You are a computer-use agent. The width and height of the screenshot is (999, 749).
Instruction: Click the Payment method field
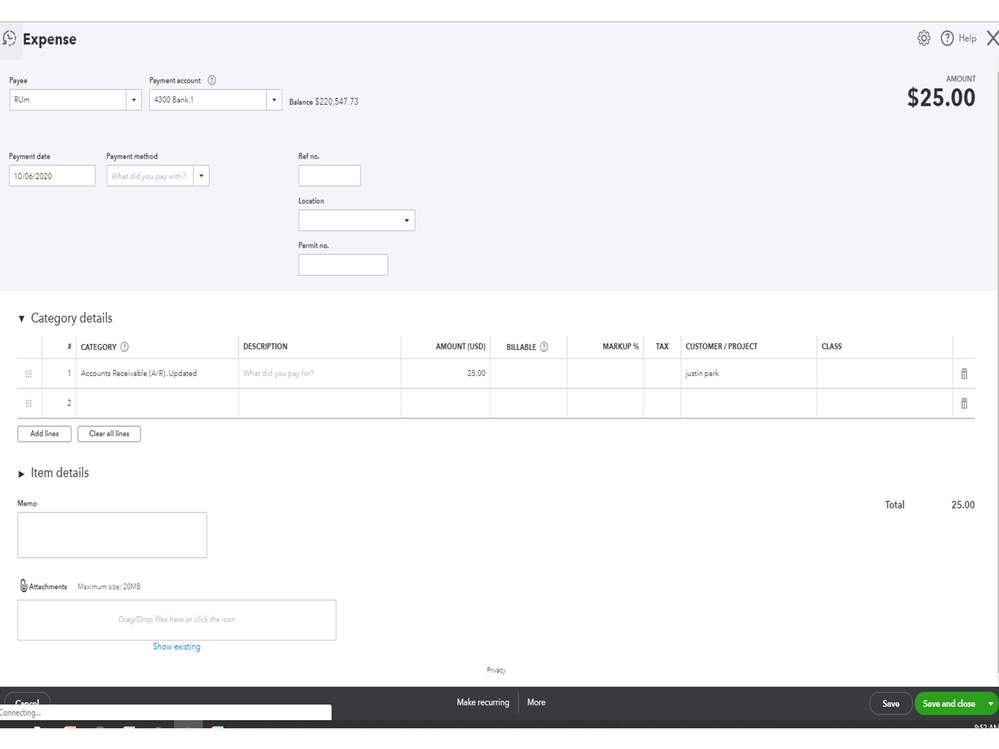pyautogui.click(x=150, y=176)
